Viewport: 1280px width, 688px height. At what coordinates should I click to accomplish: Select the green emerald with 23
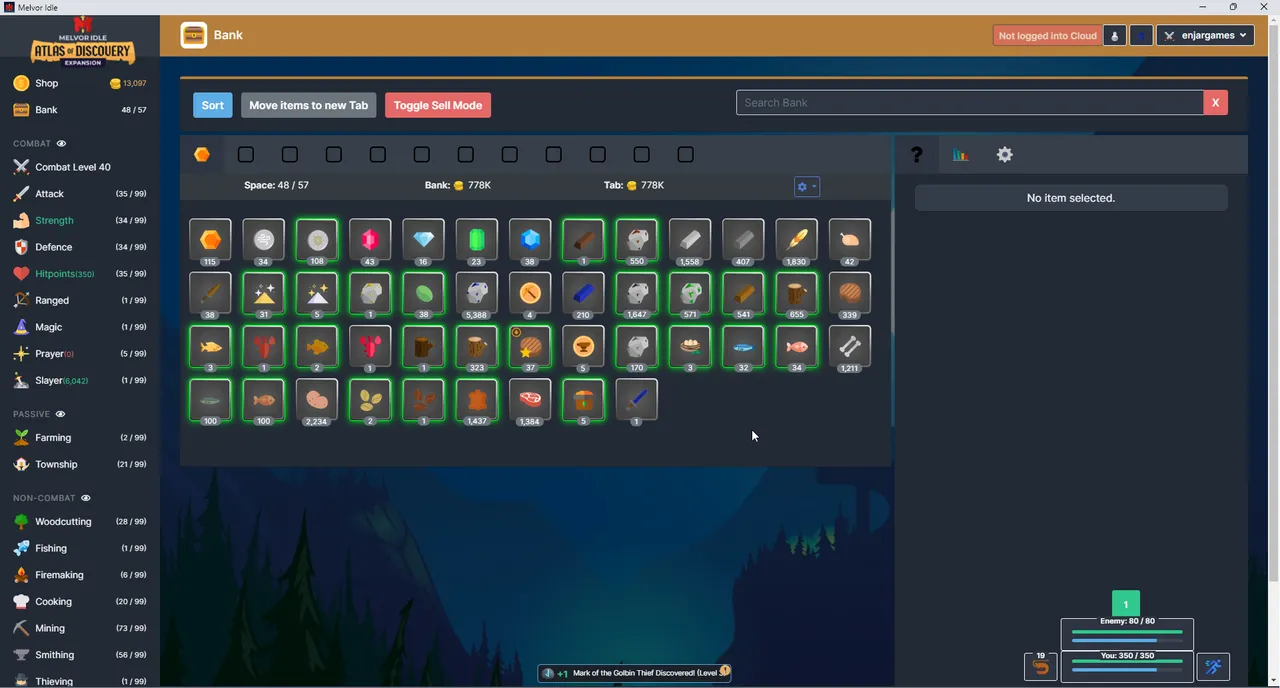point(476,240)
